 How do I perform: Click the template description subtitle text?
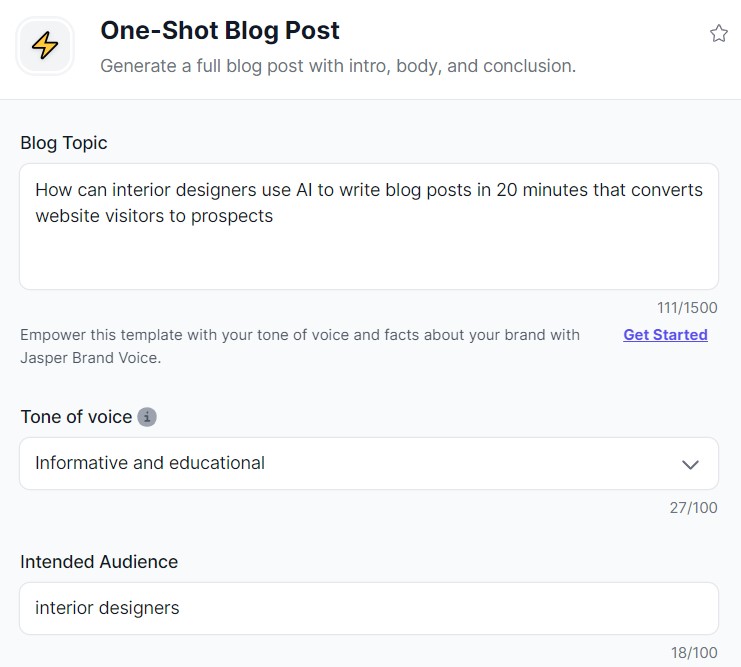tap(338, 66)
